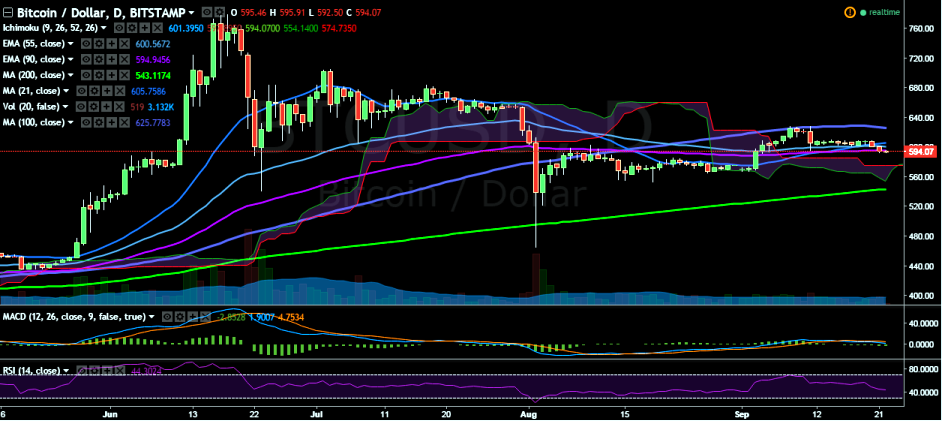
Task: Open settings gear for Bitcoin / Dollar symbol
Action: click(220, 12)
